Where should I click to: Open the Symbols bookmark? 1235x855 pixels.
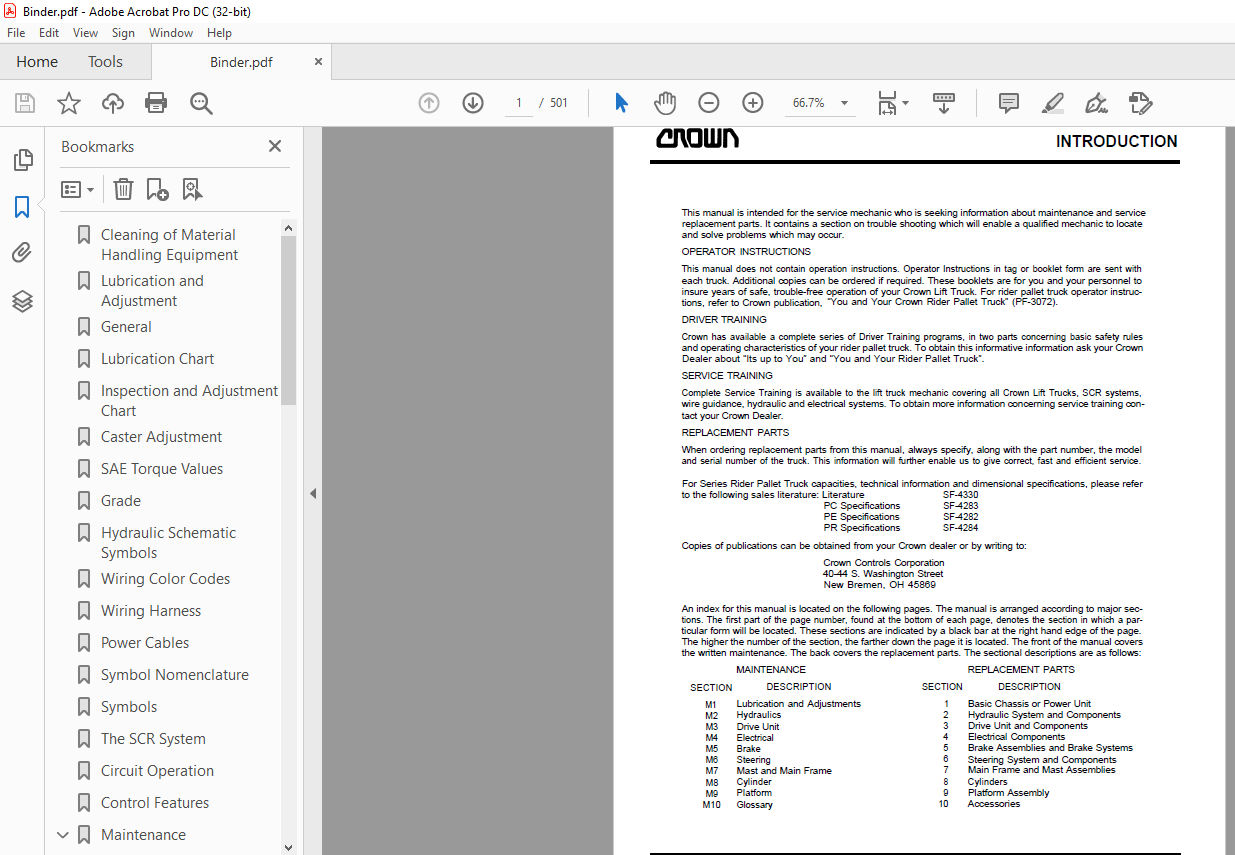point(129,707)
